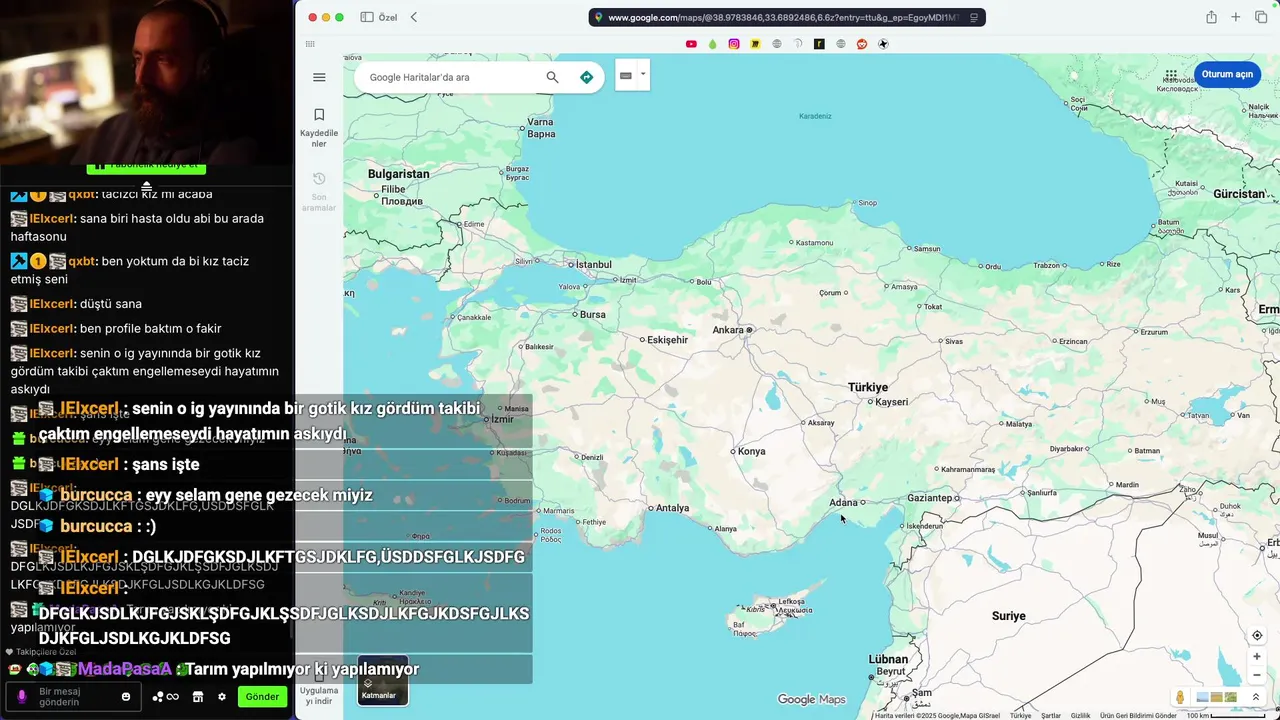
Task: Expand the imagery strip double-chevron
Action: [1256, 697]
